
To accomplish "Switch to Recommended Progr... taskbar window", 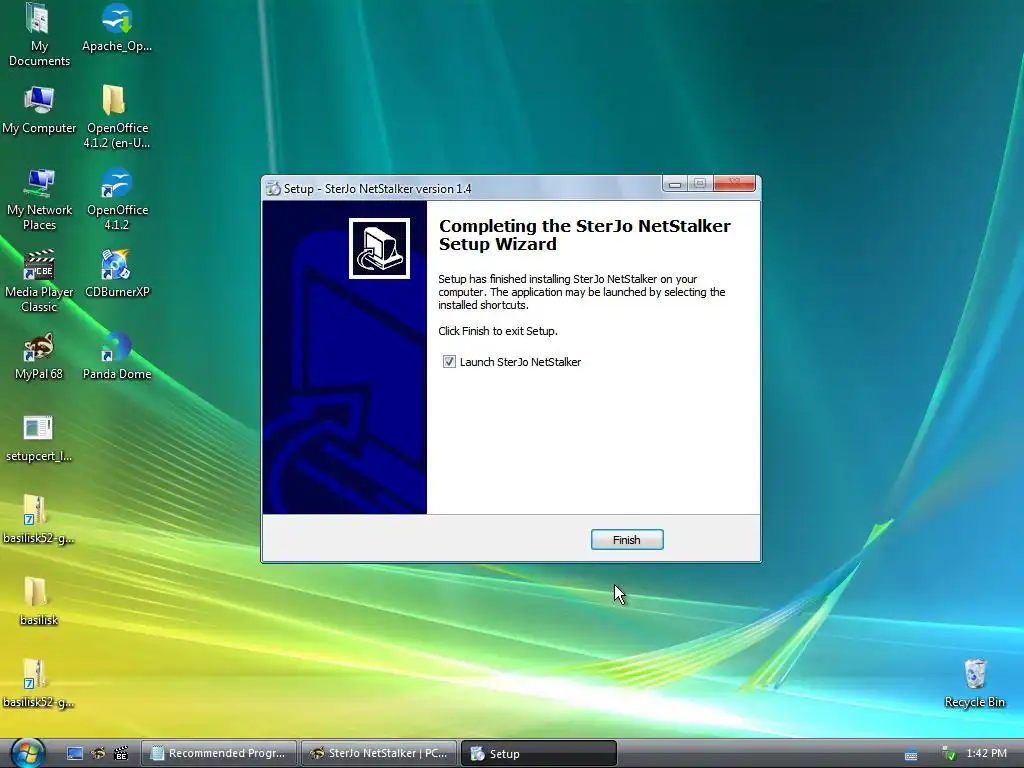I will pos(219,753).
